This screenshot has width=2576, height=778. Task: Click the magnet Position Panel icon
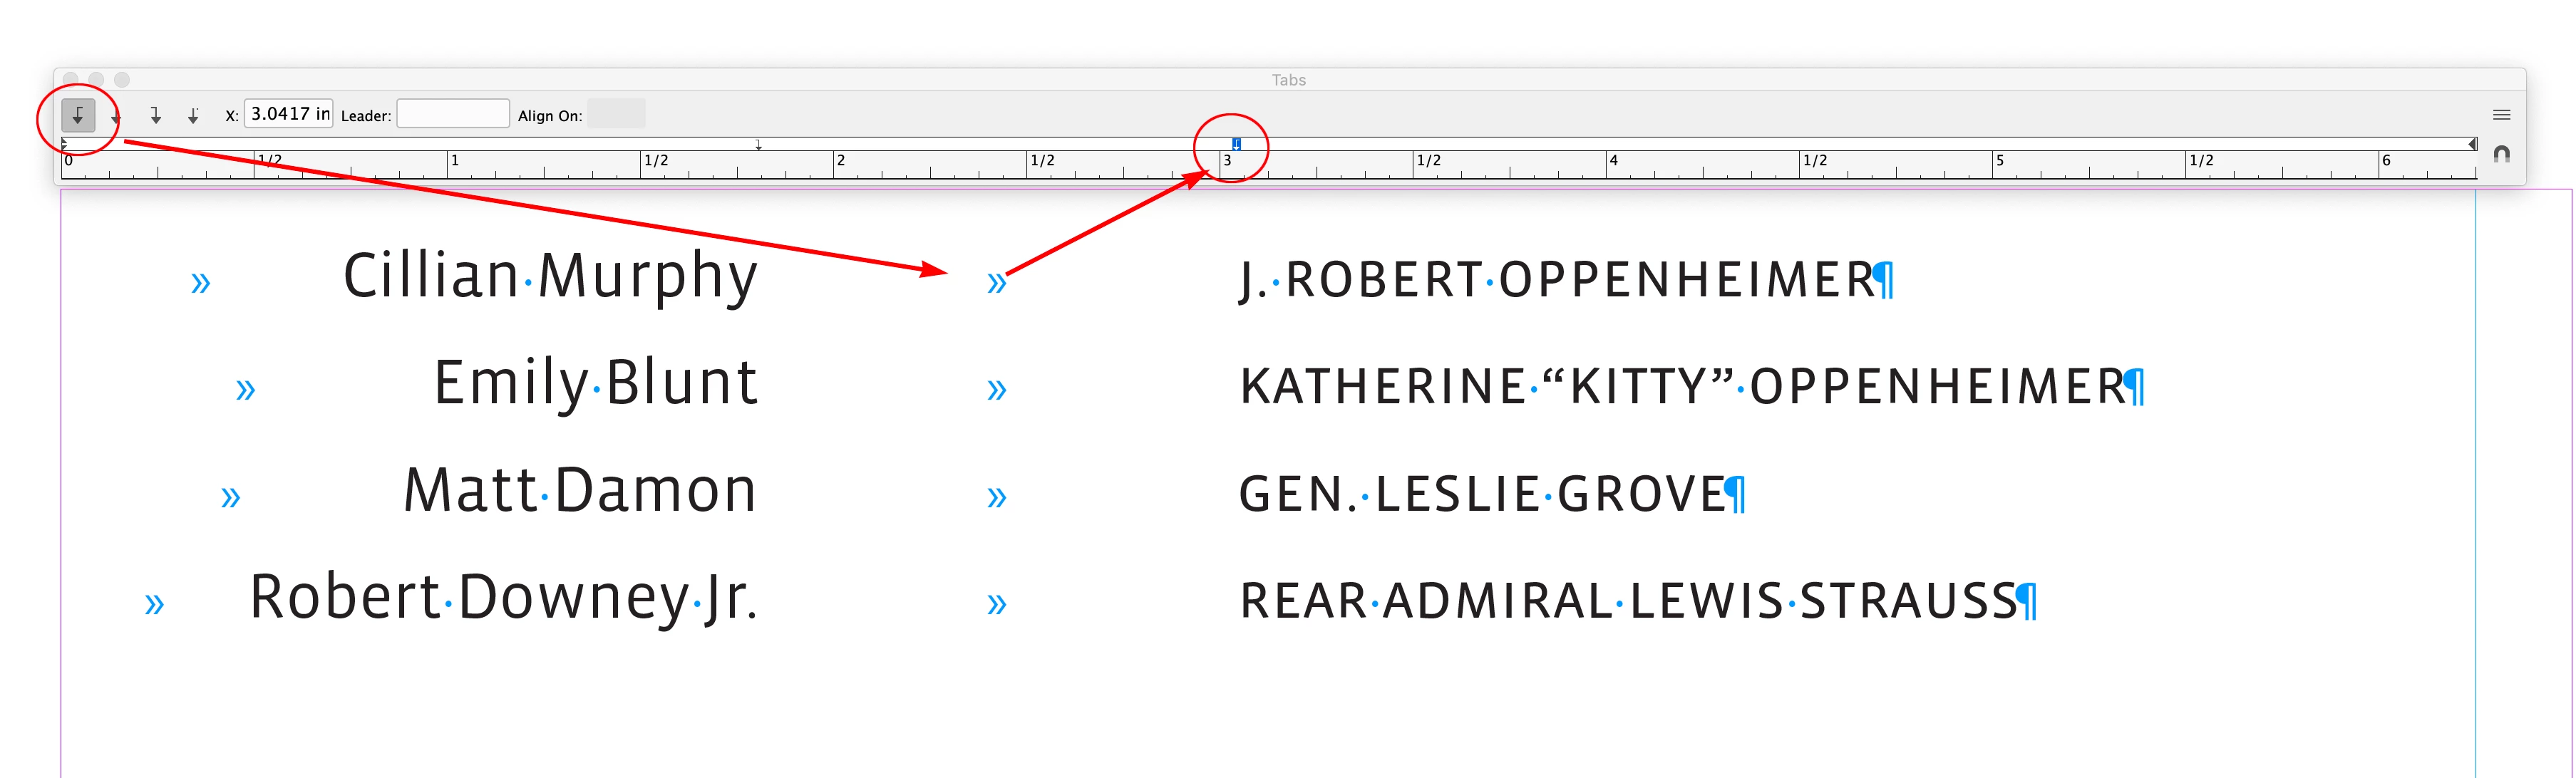(x=2501, y=154)
